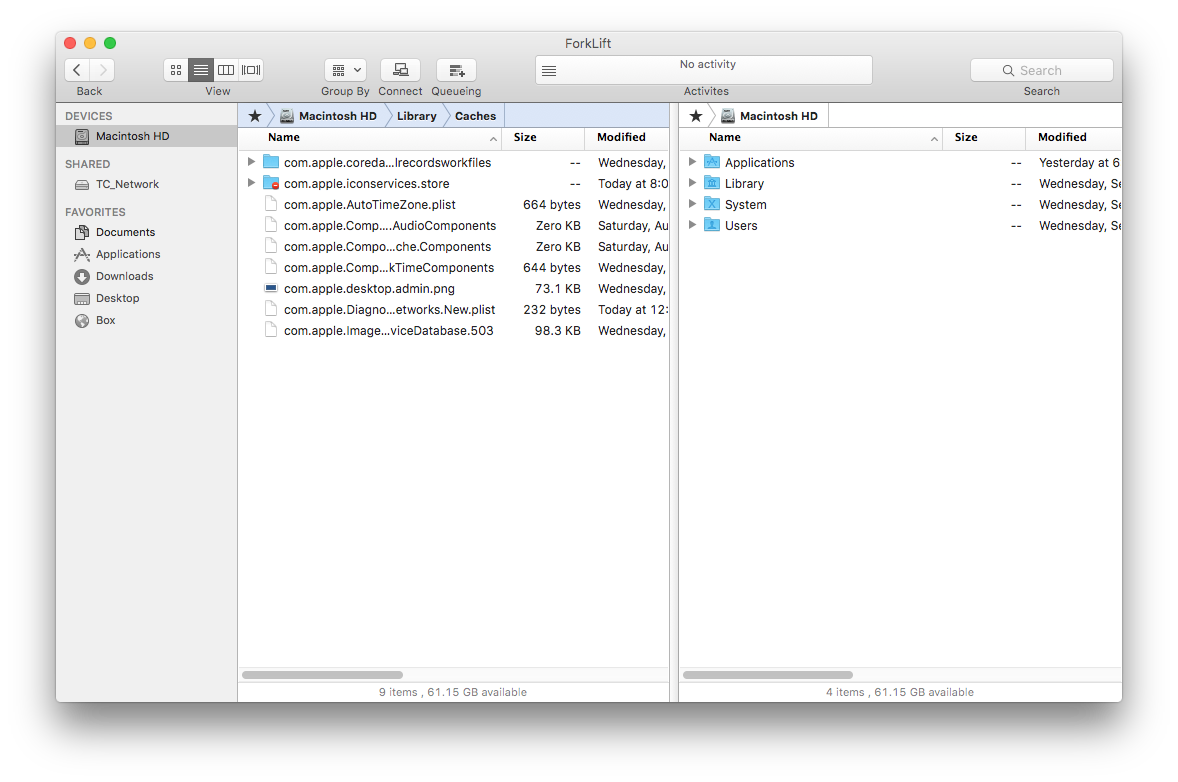Select com.apple.desktop.admin.png image icon

point(271,288)
